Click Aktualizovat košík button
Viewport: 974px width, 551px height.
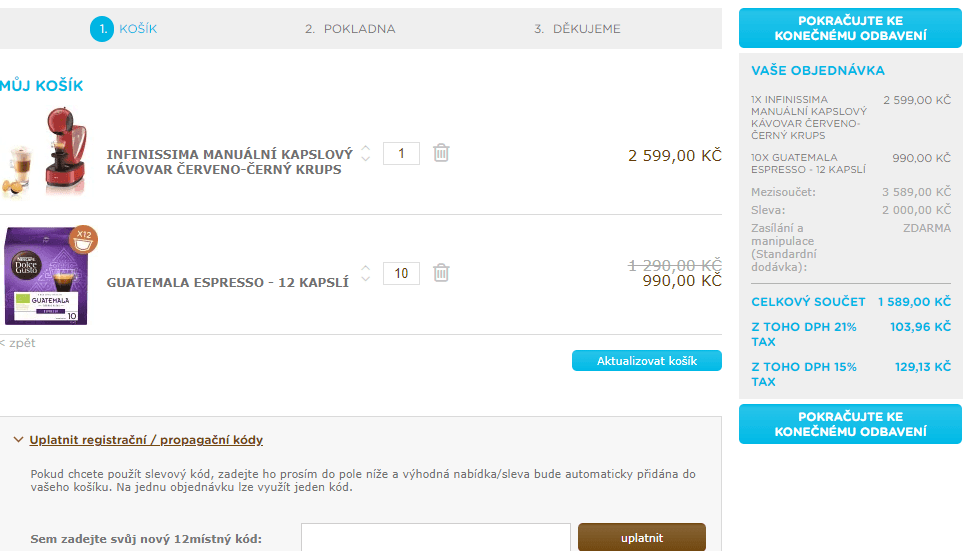click(x=647, y=361)
